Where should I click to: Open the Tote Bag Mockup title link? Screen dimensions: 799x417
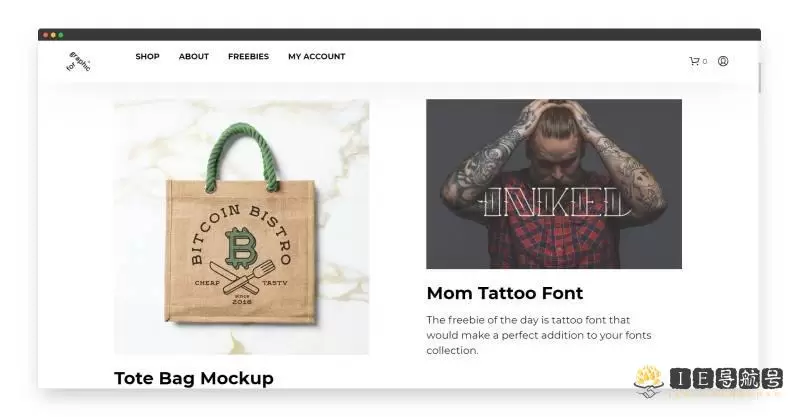[194, 378]
